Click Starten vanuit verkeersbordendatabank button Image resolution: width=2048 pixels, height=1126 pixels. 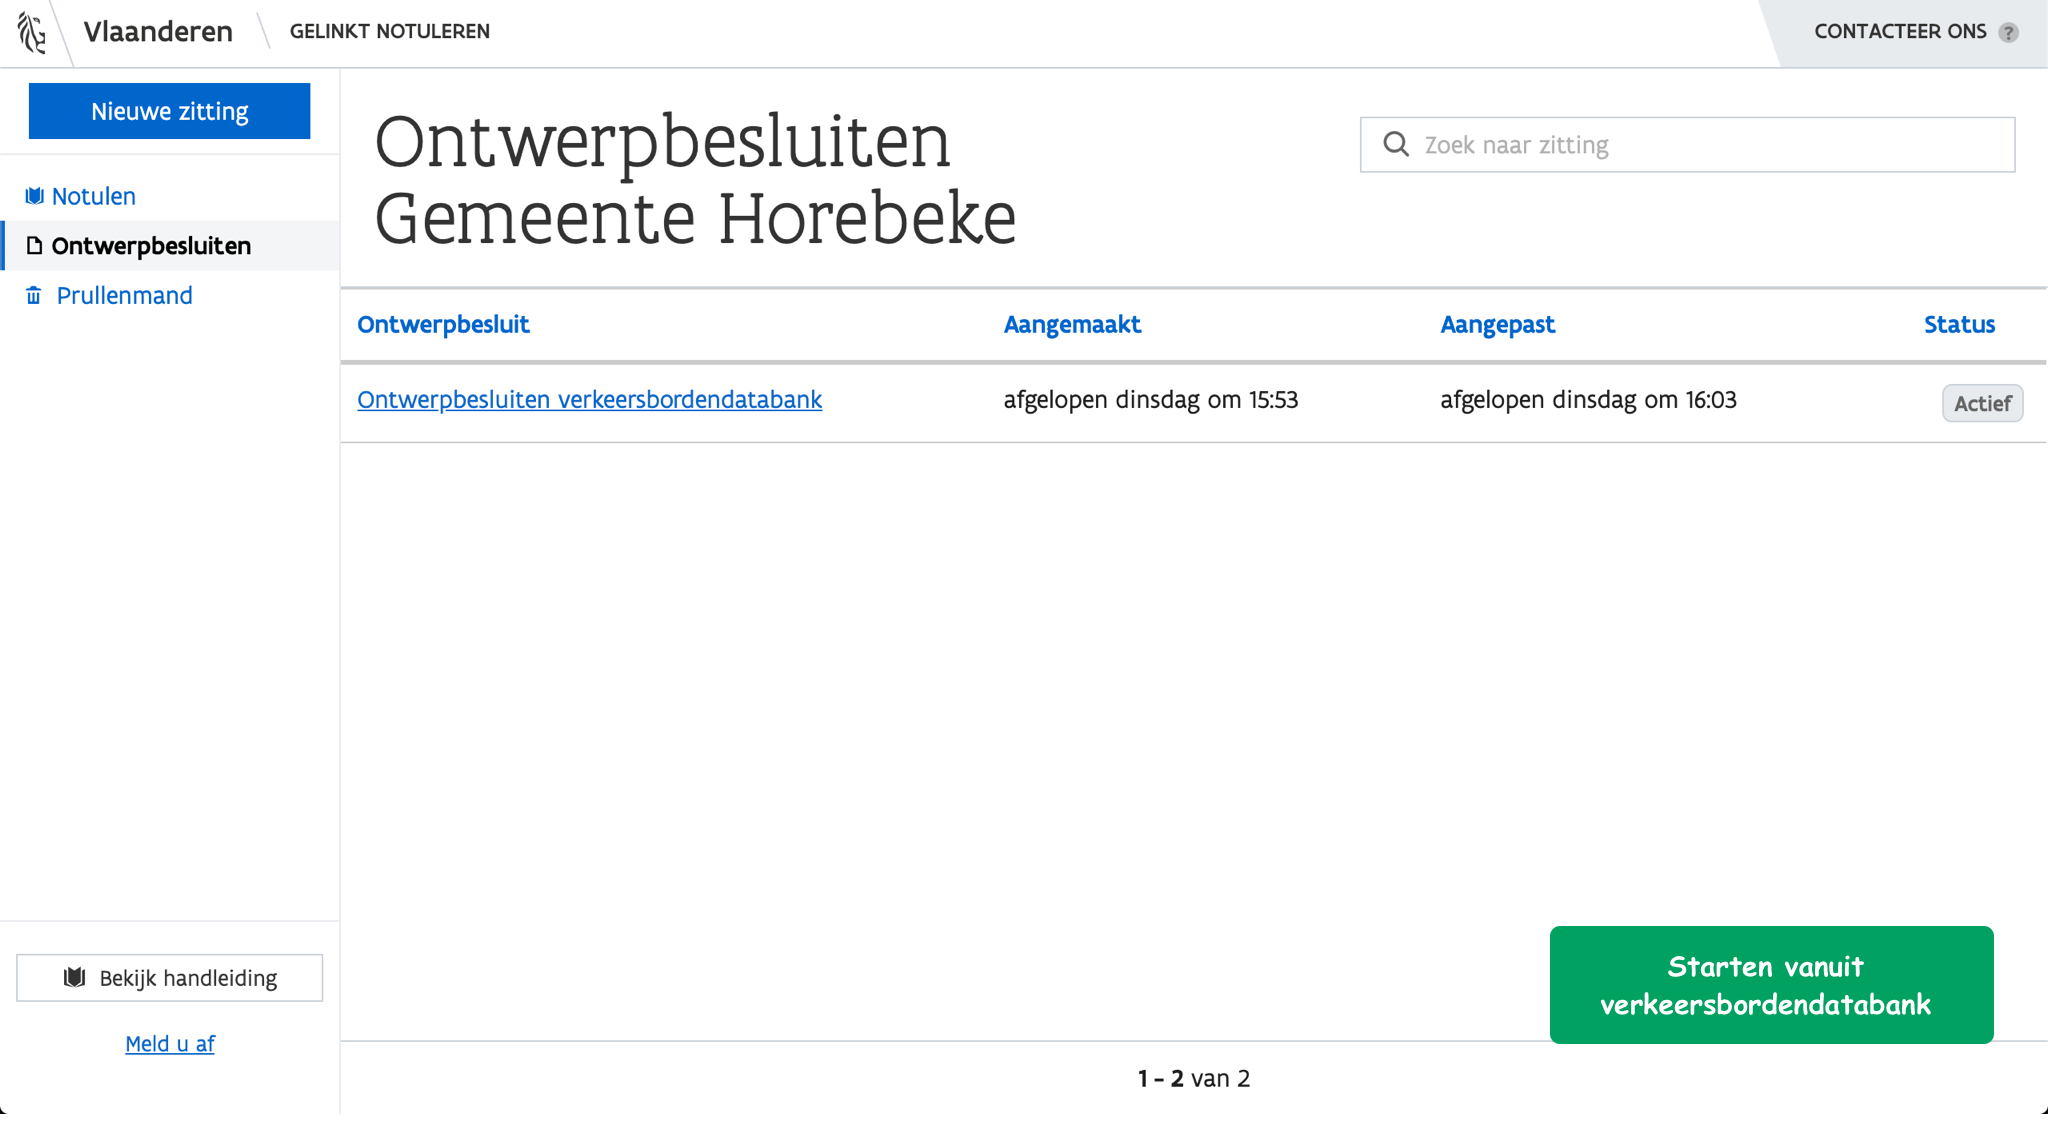tap(1771, 985)
